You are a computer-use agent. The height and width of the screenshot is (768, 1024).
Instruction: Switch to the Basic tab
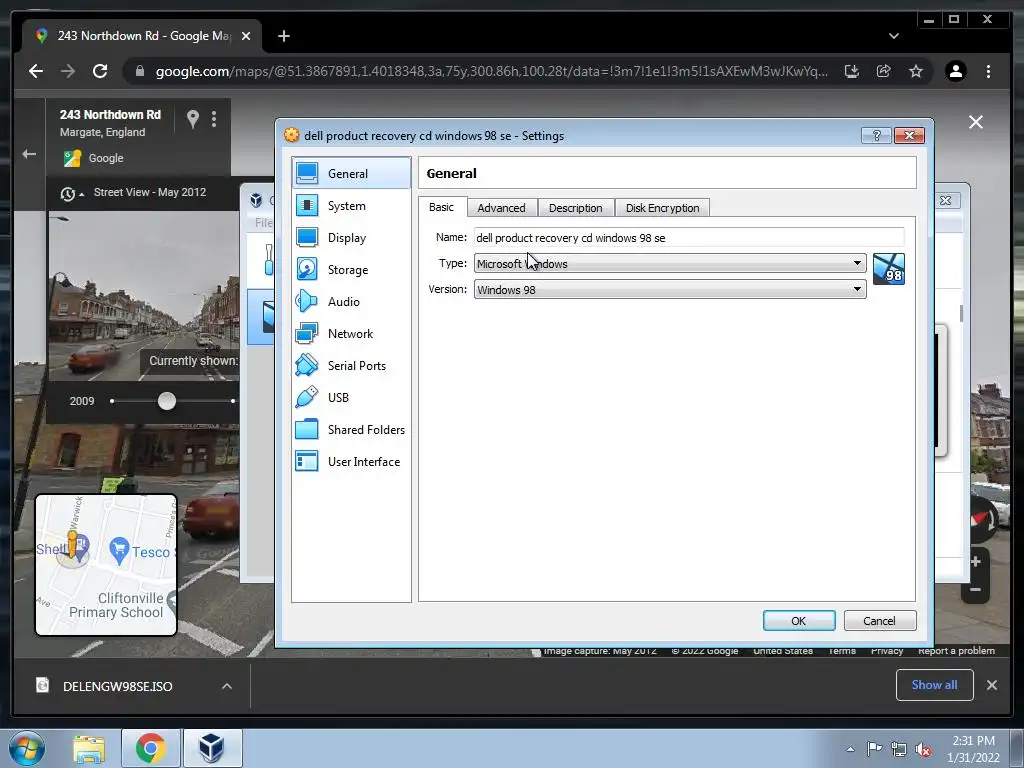(441, 207)
